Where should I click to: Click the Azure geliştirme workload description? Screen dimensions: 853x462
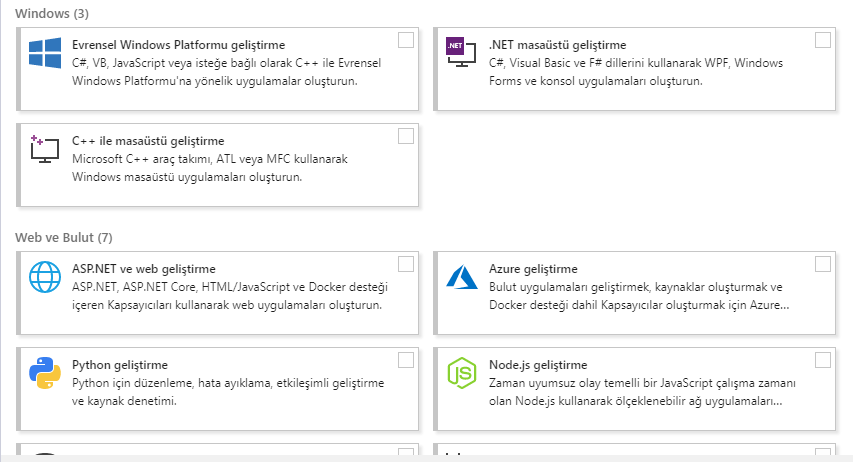click(639, 296)
